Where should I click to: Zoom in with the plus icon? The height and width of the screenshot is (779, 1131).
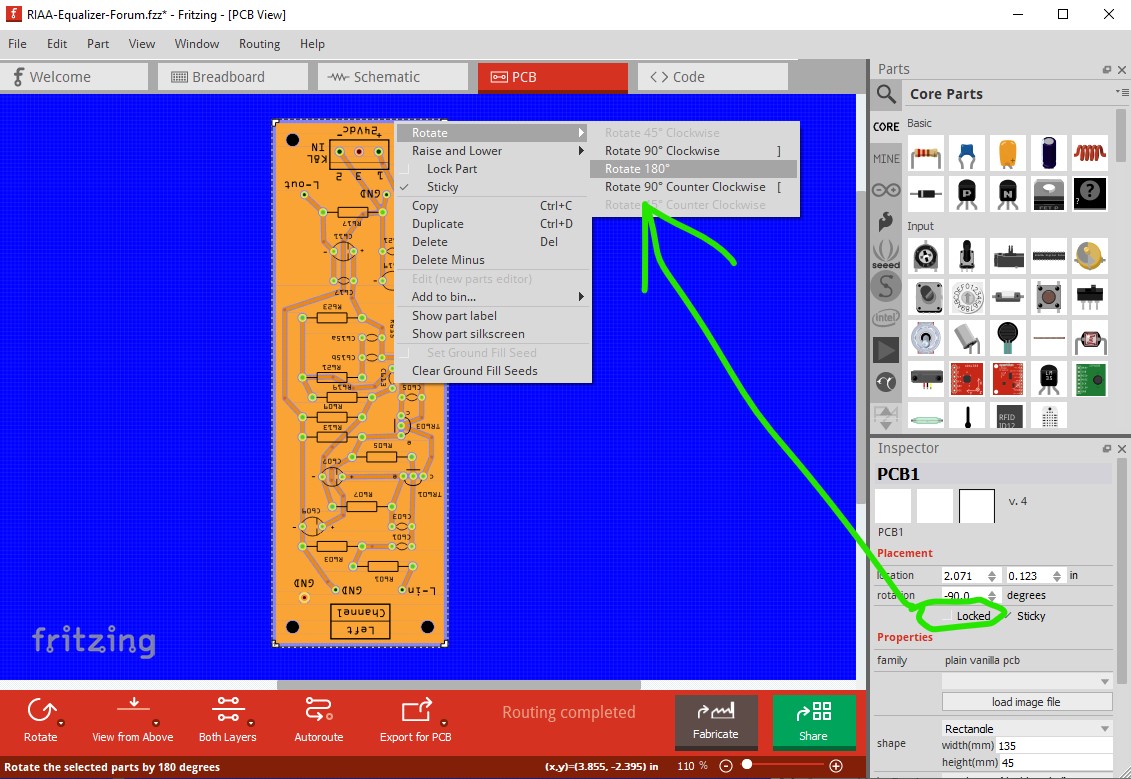tap(836, 766)
